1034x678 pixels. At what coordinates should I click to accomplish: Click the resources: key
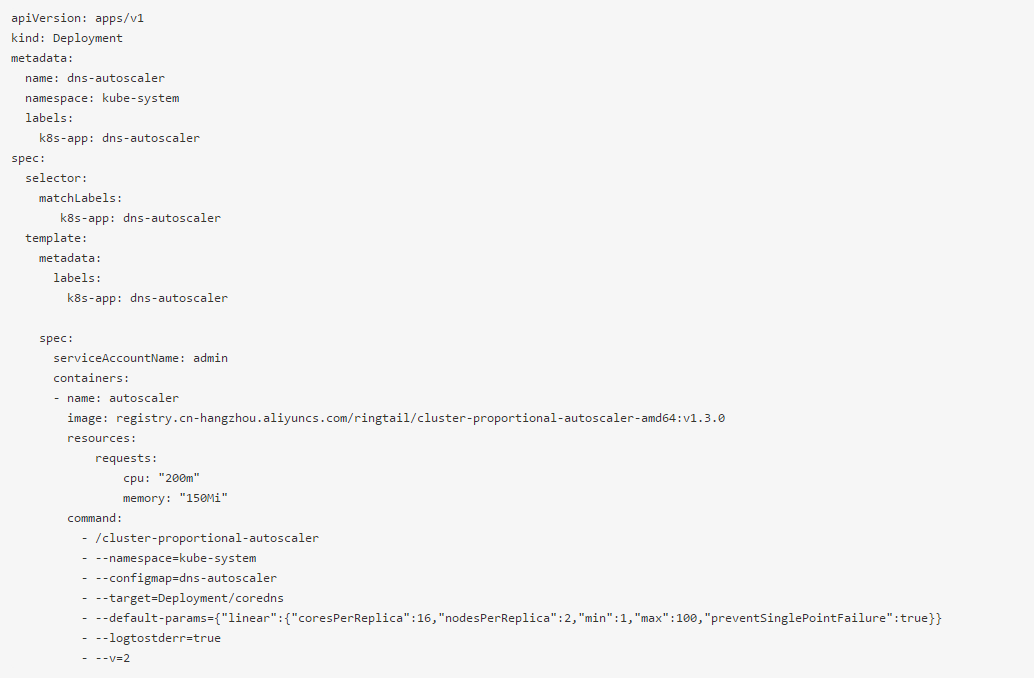pyautogui.click(x=102, y=438)
